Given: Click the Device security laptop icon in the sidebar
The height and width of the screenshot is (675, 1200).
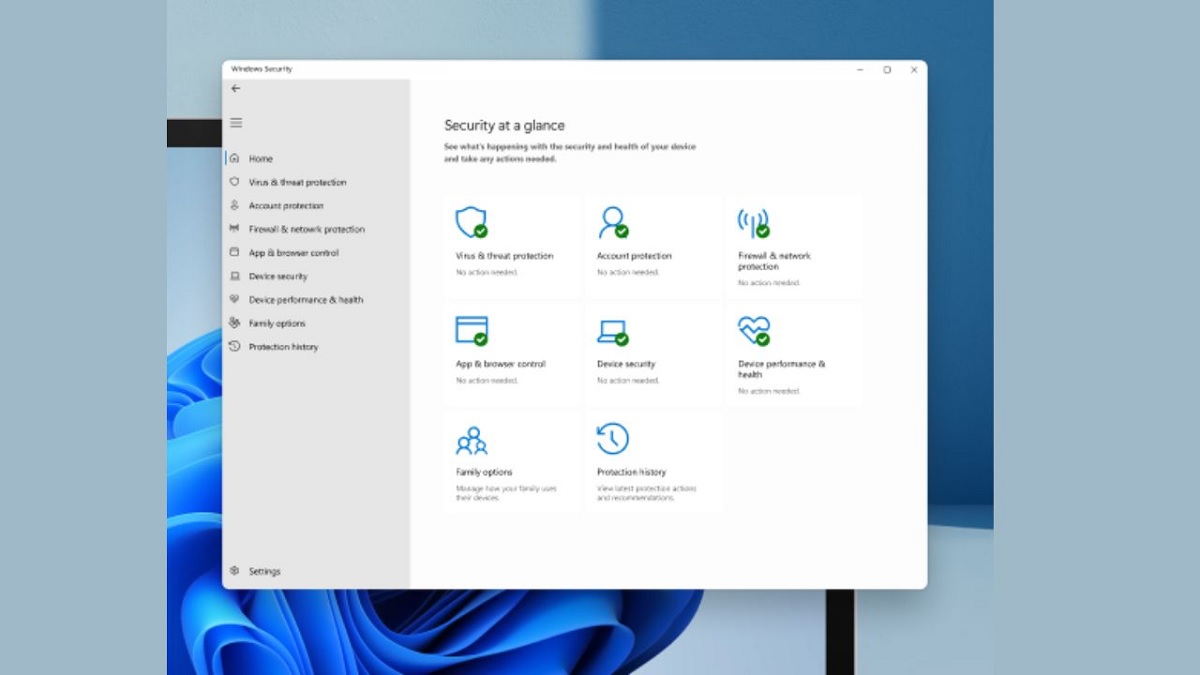Looking at the screenshot, I should (234, 276).
